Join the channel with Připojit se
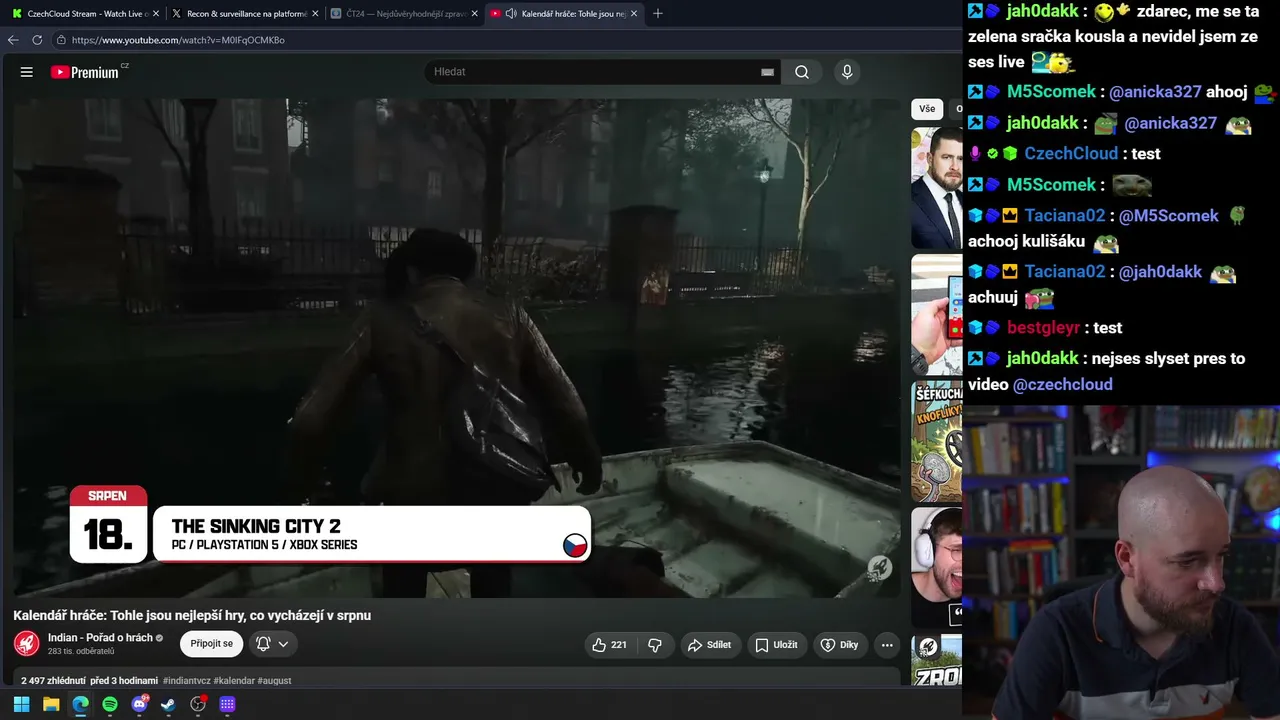 (212, 644)
